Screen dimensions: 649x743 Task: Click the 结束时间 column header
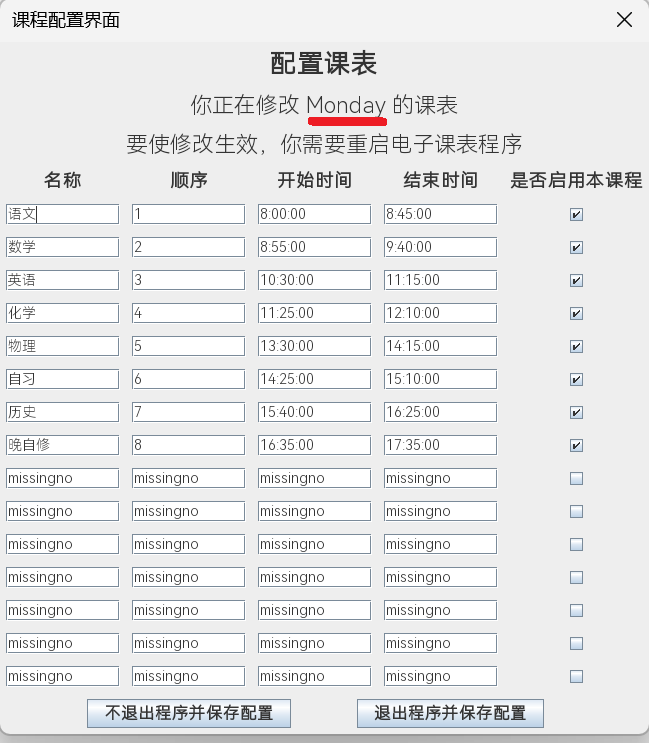441,180
